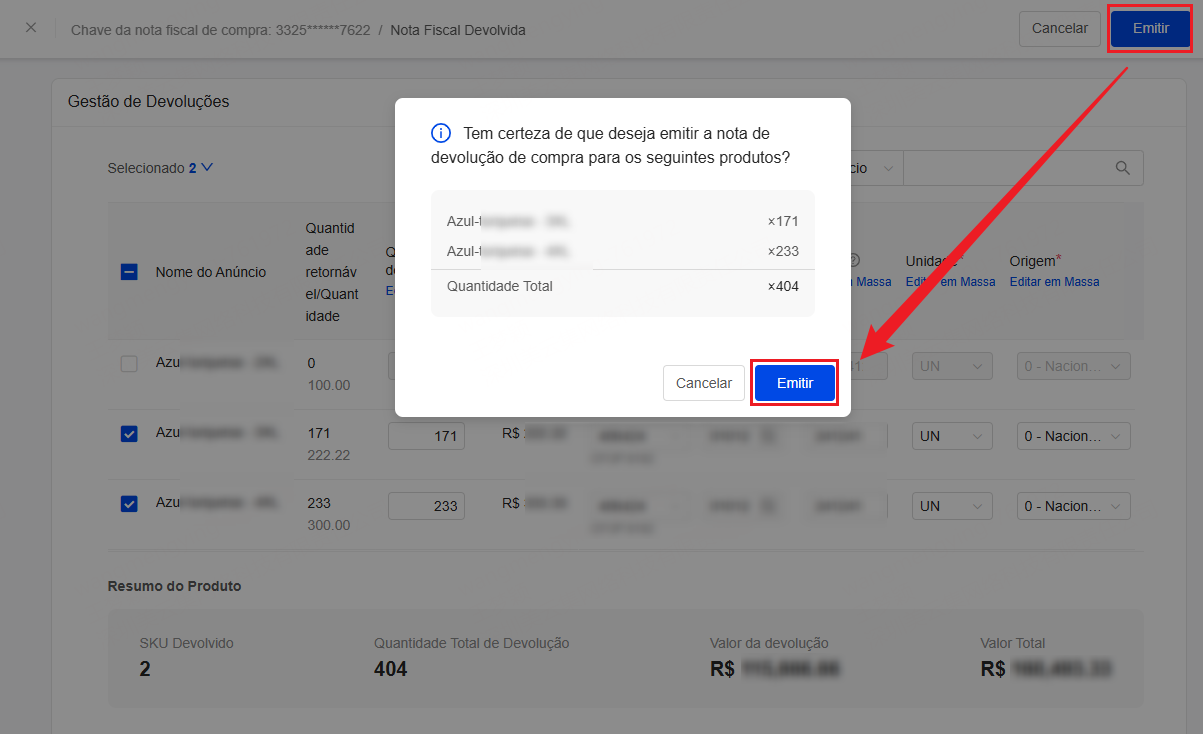Click the Chave da nota fiscal de compra text
The height and width of the screenshot is (734, 1203).
(x=219, y=30)
